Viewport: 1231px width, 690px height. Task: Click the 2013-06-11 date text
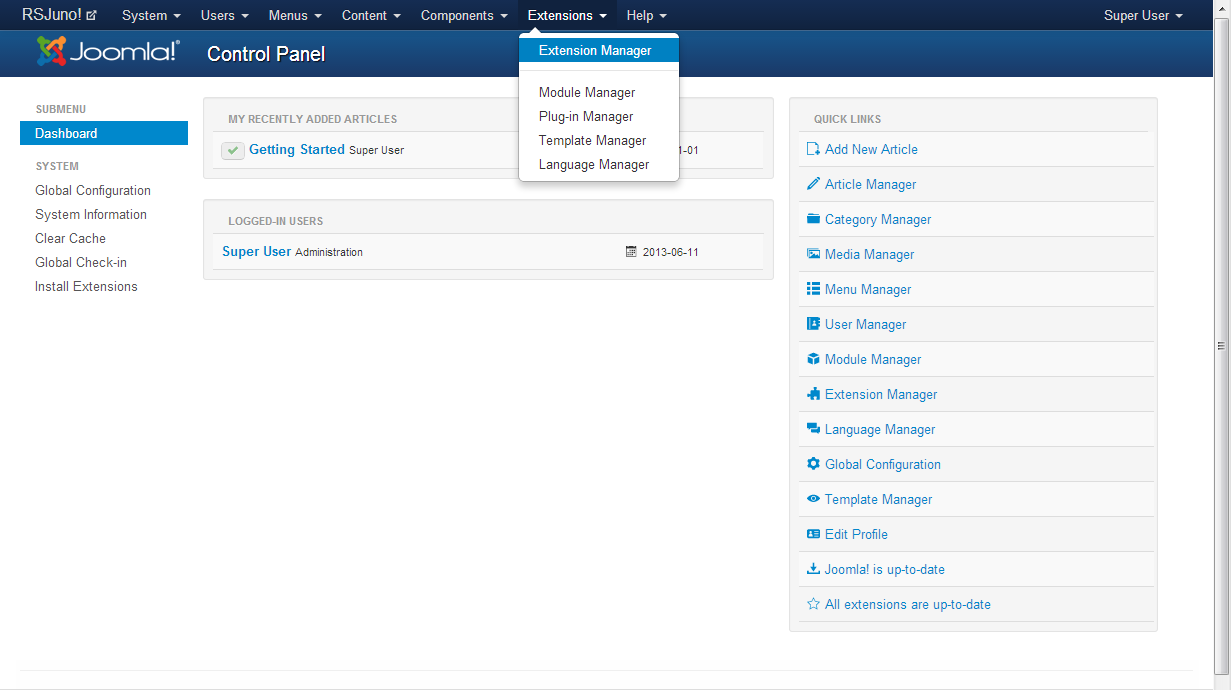pos(671,252)
